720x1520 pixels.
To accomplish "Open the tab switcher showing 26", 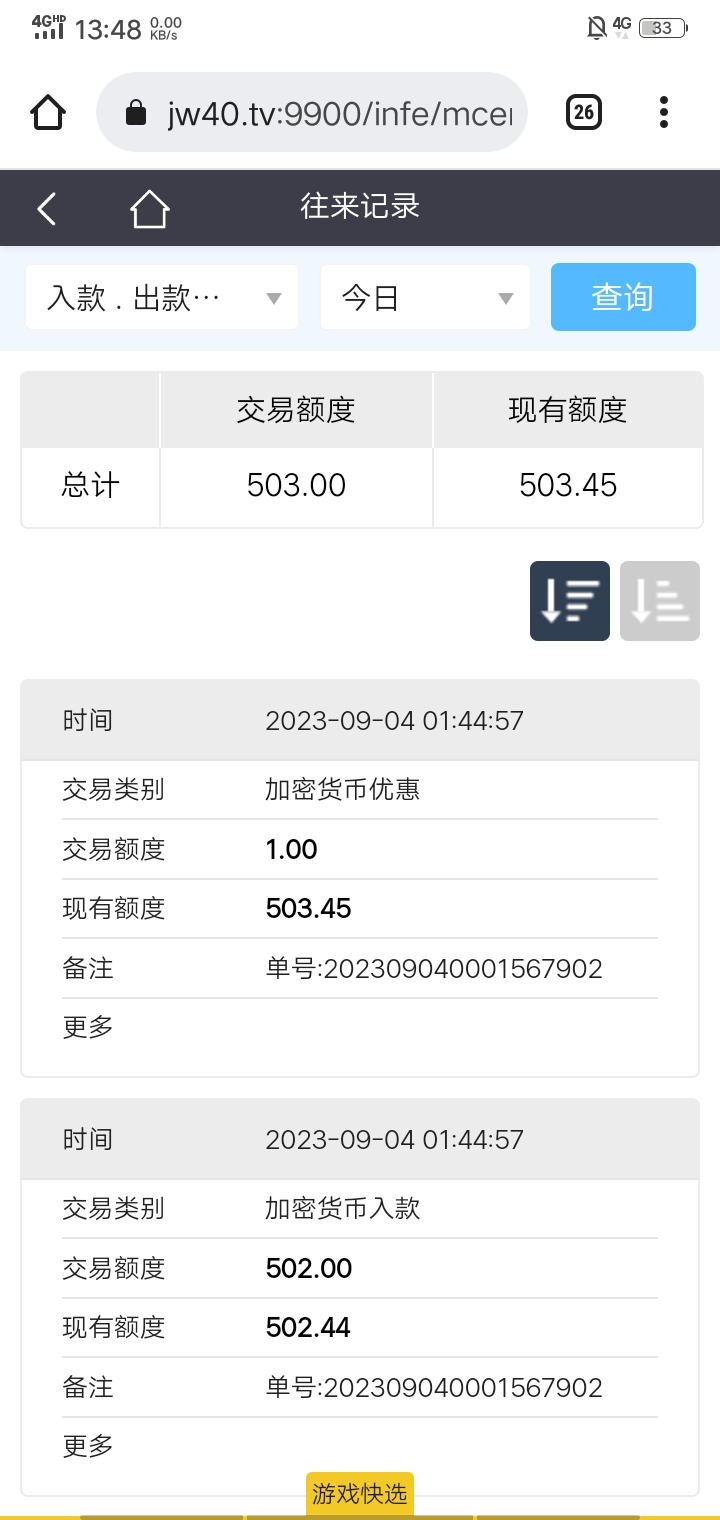I will (584, 112).
